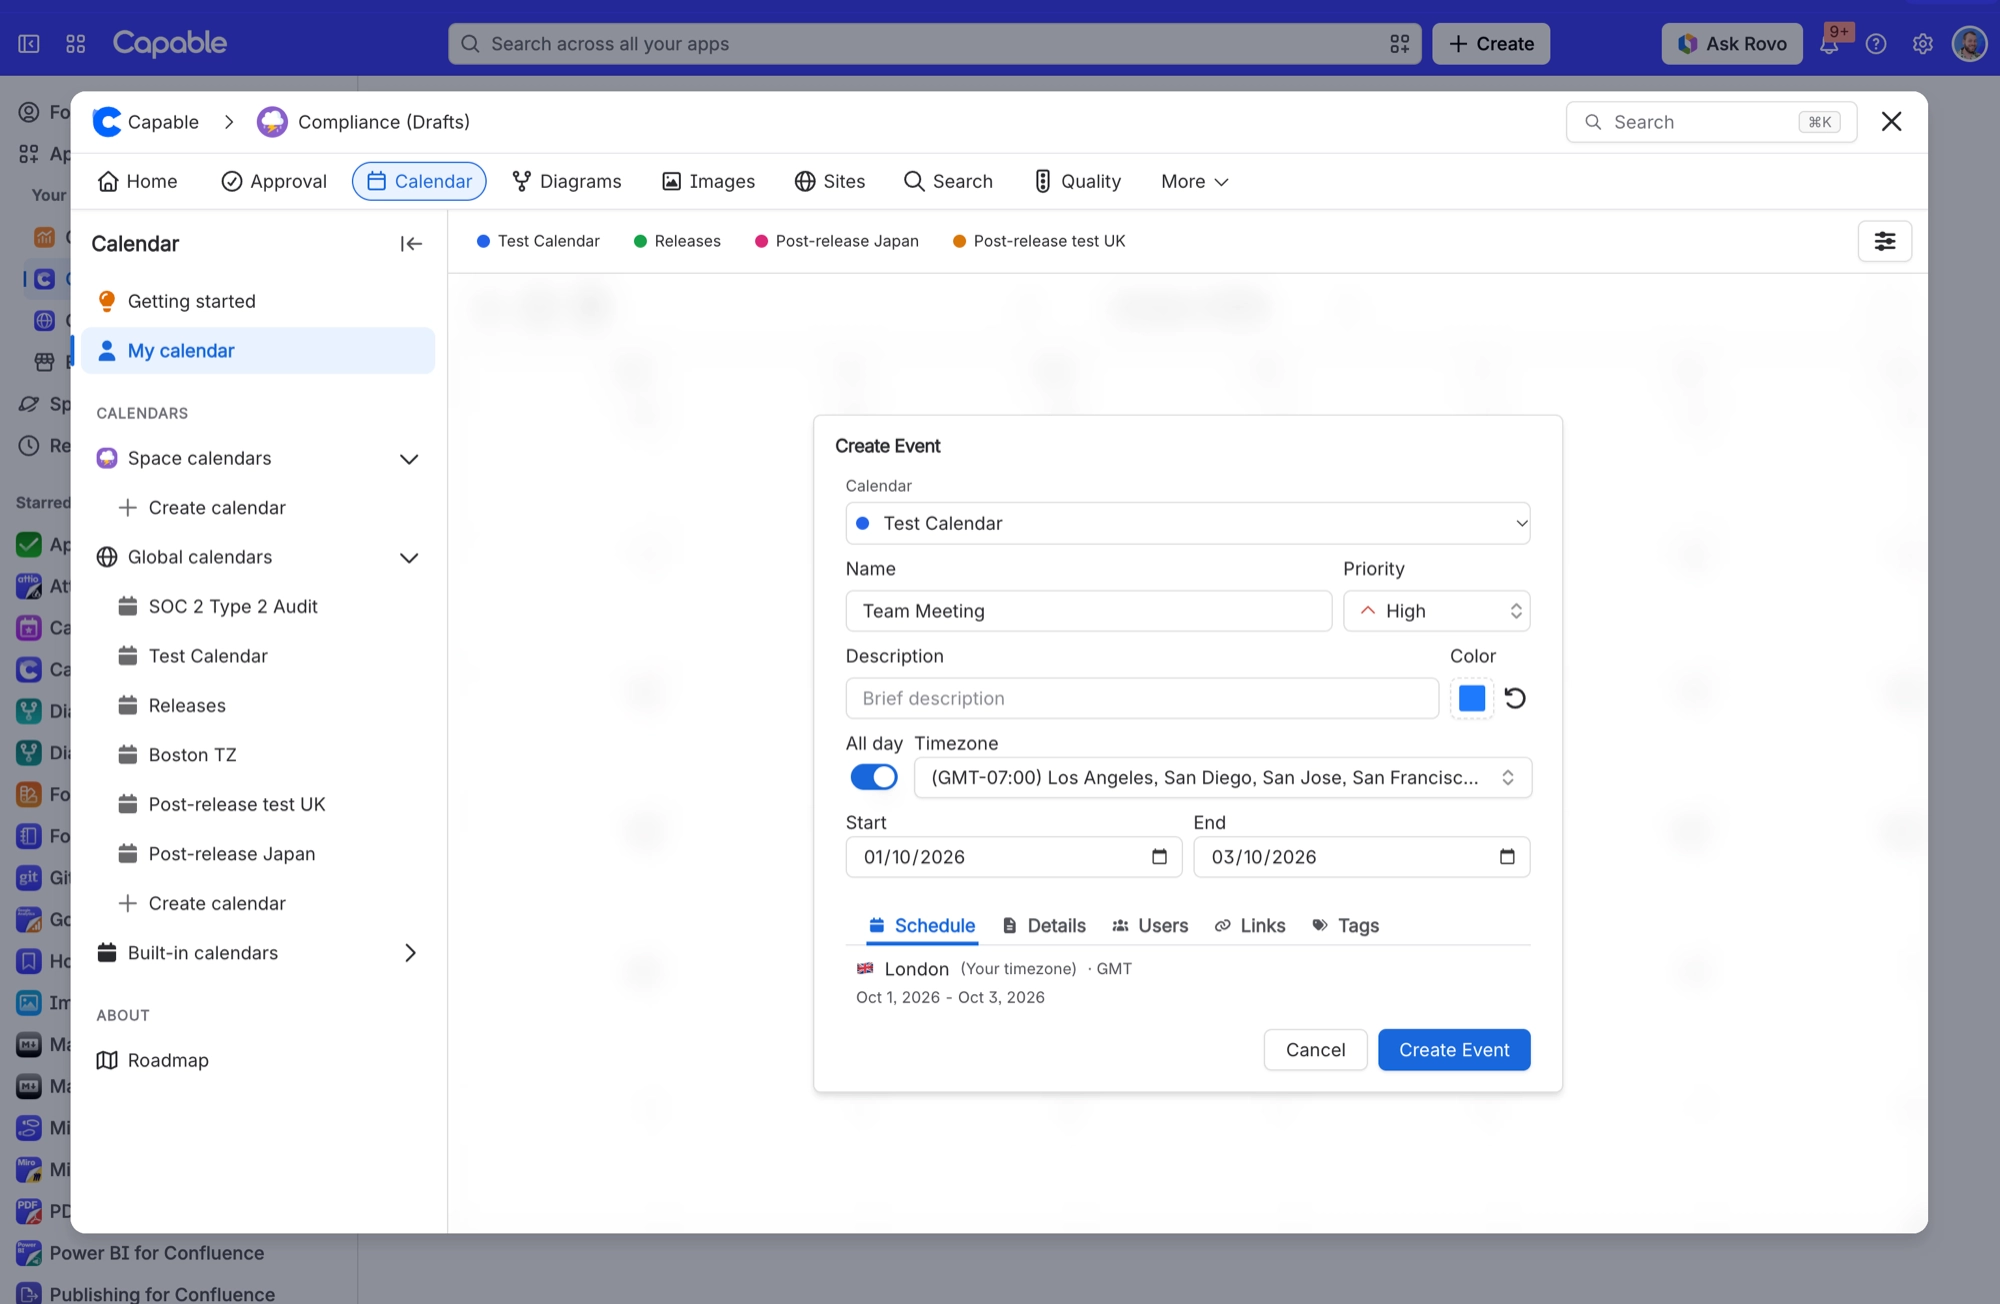Toggle Post-release test UK legend visibility
Viewport: 2000px width, 1304px height.
coord(1039,241)
